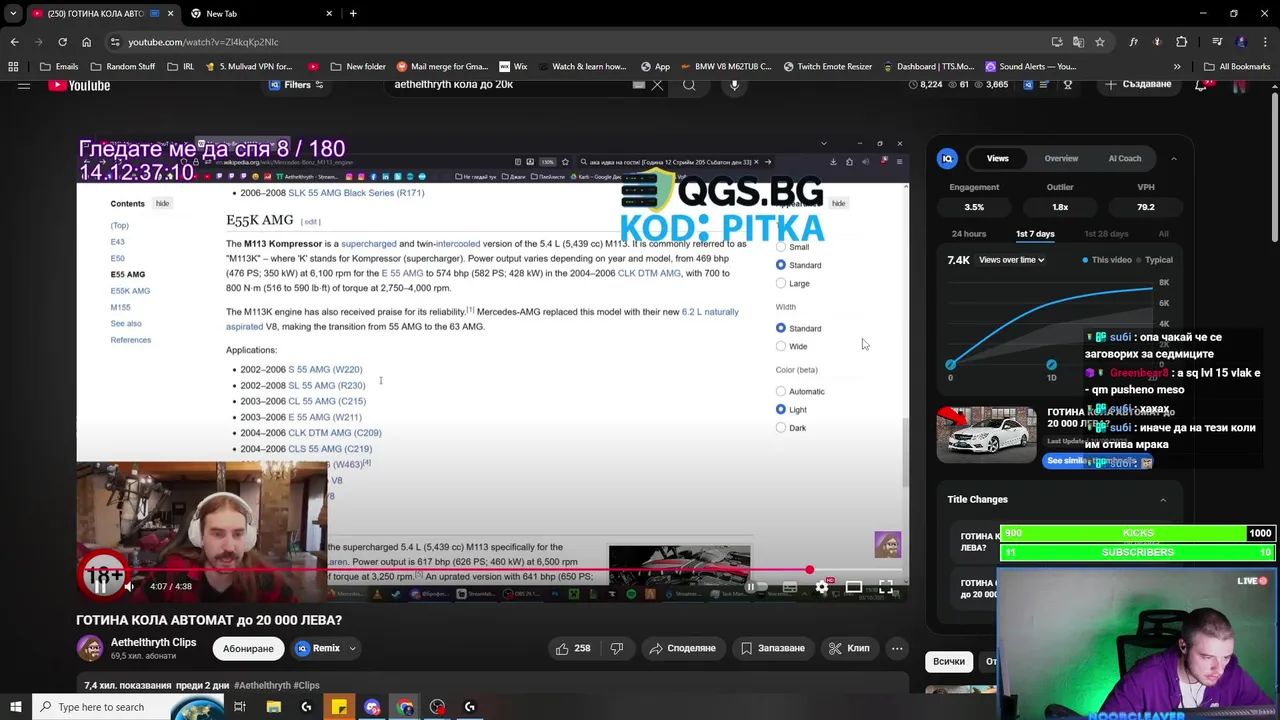Image resolution: width=1280 pixels, height=720 pixels.
Task: Toggle subtitles in the player
Action: click(x=789, y=587)
